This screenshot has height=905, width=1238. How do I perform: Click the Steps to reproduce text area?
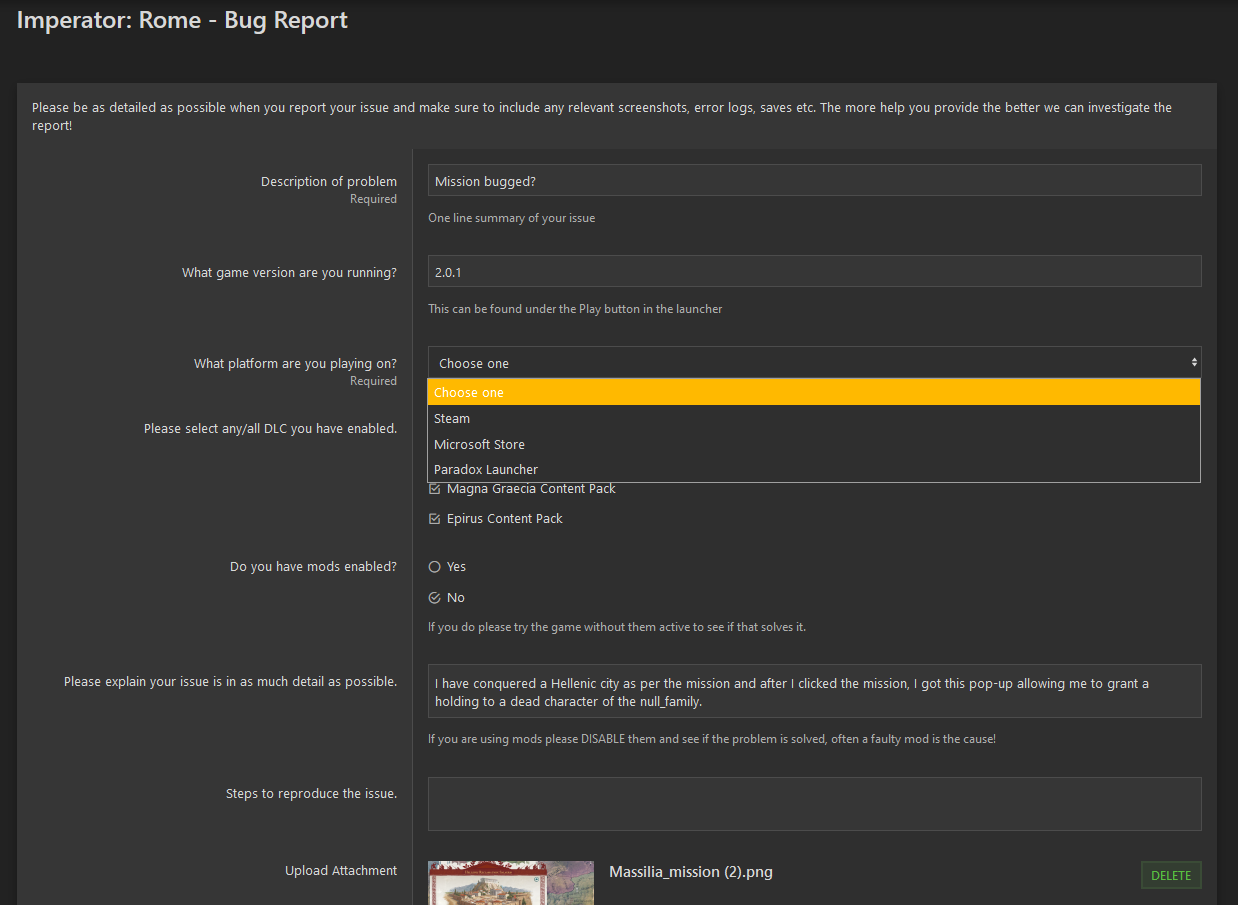[x=814, y=804]
